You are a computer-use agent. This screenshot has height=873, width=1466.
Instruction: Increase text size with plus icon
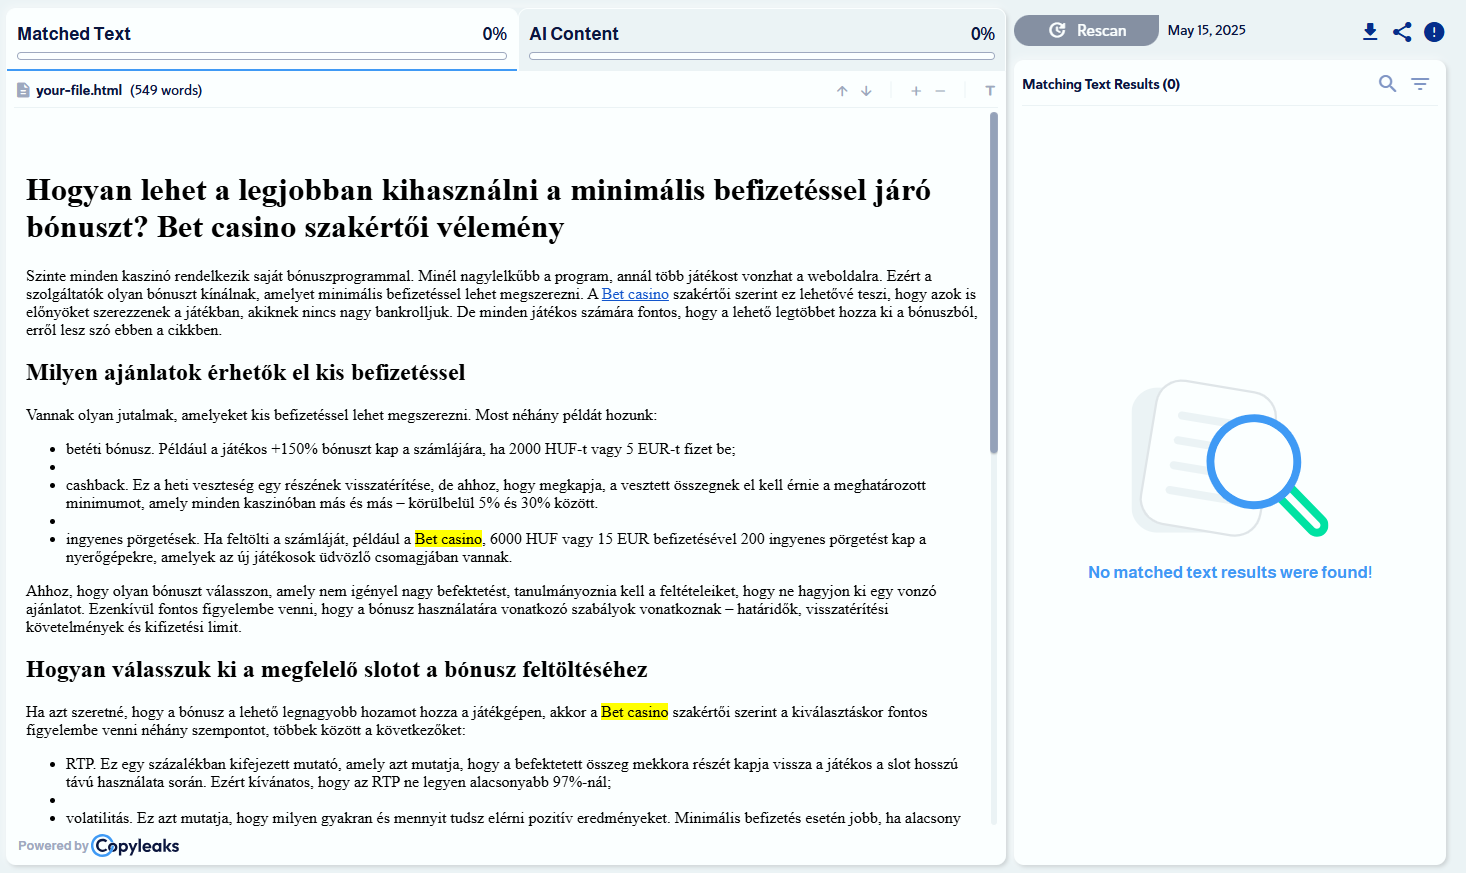point(916,91)
